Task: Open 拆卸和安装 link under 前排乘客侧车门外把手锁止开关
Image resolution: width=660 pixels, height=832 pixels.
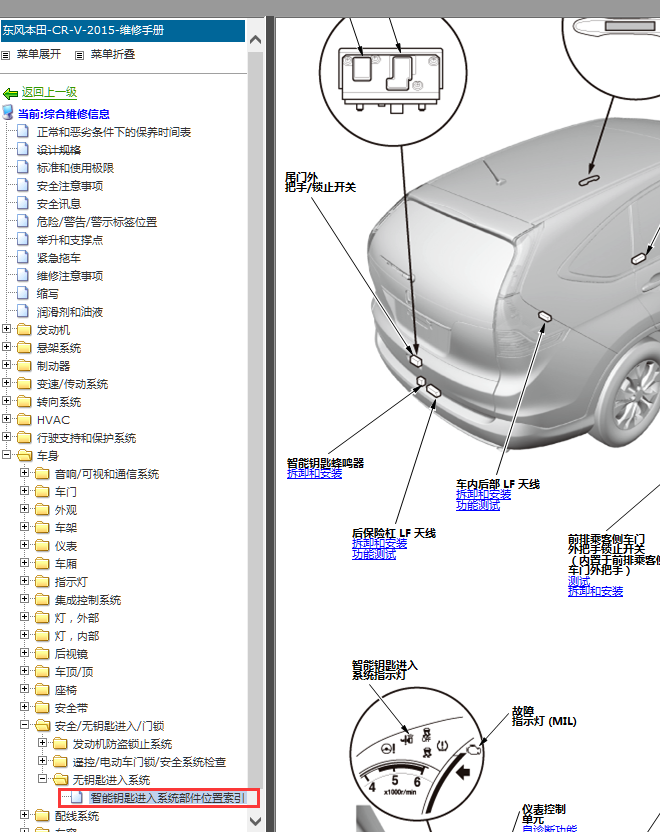Action: tap(595, 592)
